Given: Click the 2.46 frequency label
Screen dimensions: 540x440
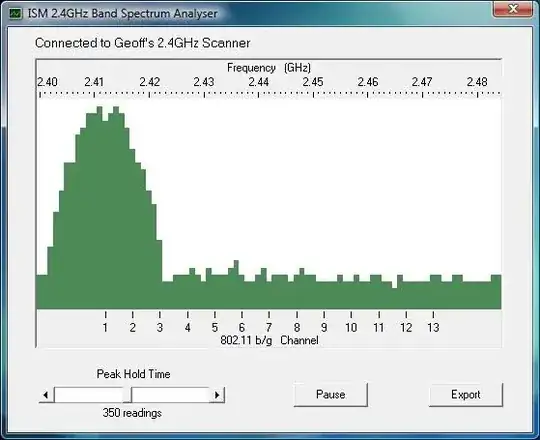Looking at the screenshot, I should point(368,82).
